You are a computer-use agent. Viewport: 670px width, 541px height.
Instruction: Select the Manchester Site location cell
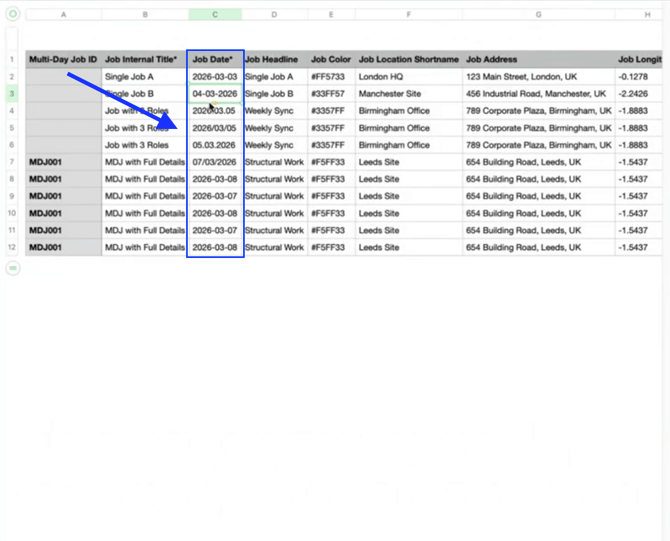408,94
